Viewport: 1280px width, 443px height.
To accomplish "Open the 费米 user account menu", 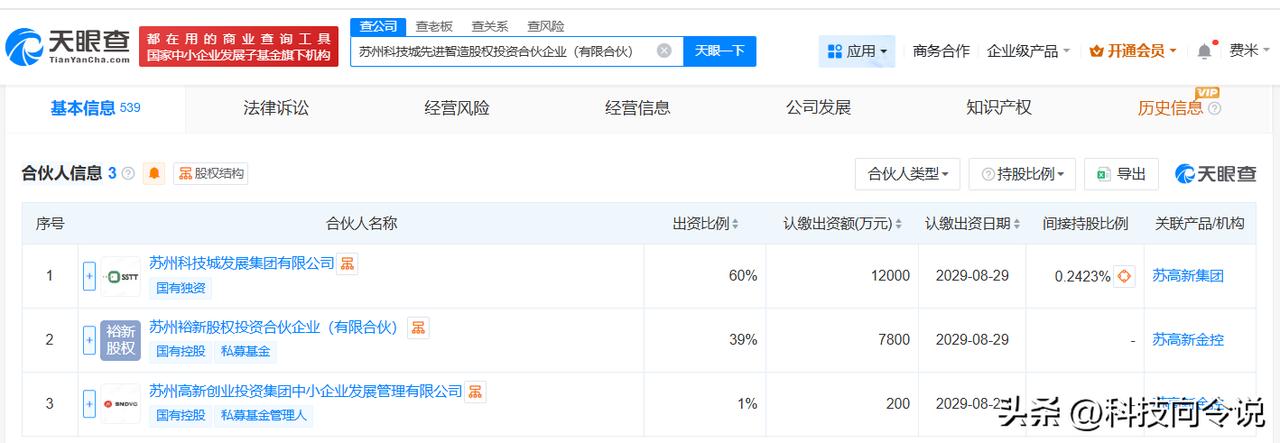I will 1250,51.
